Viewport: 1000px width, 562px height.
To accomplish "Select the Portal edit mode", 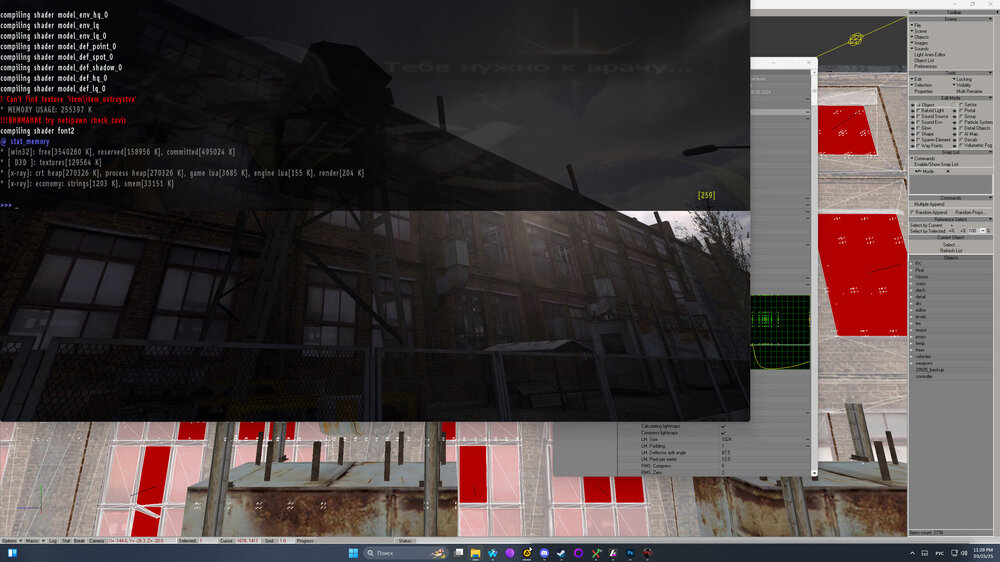I will tap(967, 110).
